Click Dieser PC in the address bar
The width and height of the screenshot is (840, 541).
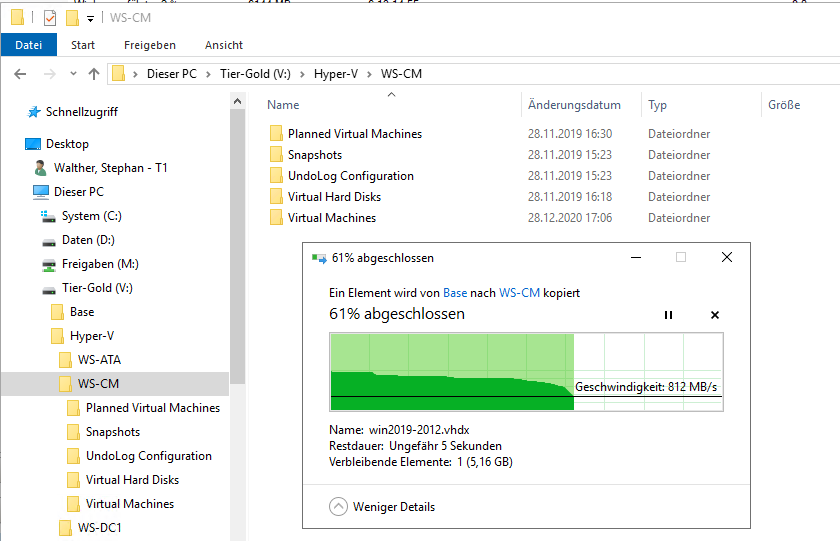[x=172, y=74]
